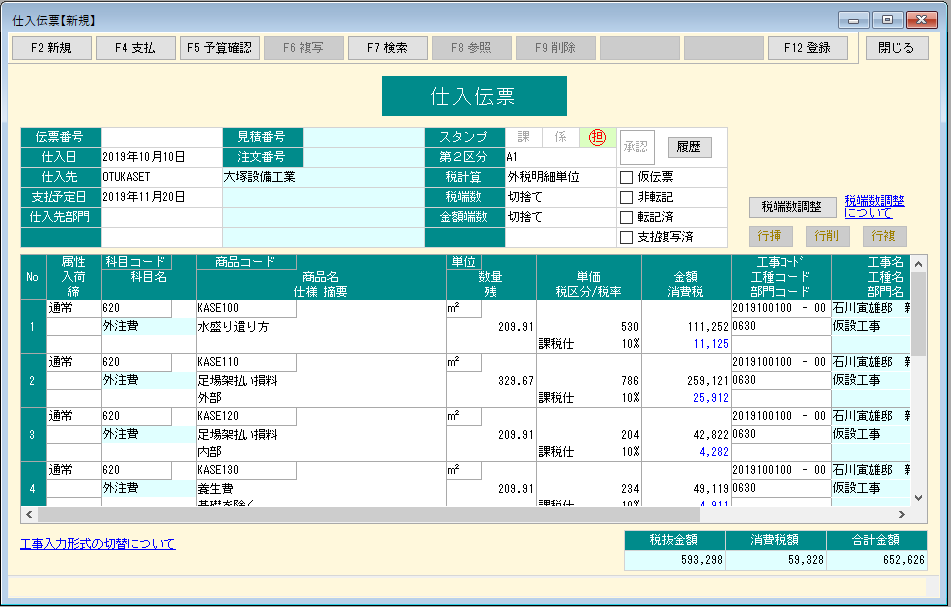Image resolution: width=951 pixels, height=607 pixels.
Task: Click unit price 786 cell
Action: [x=588, y=381]
